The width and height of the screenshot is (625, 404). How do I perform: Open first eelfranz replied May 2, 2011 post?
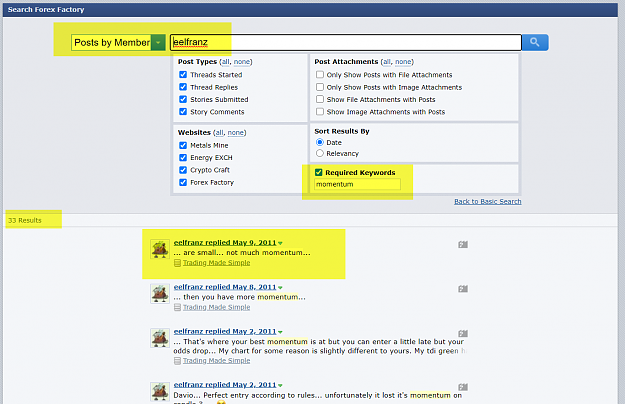coord(225,331)
